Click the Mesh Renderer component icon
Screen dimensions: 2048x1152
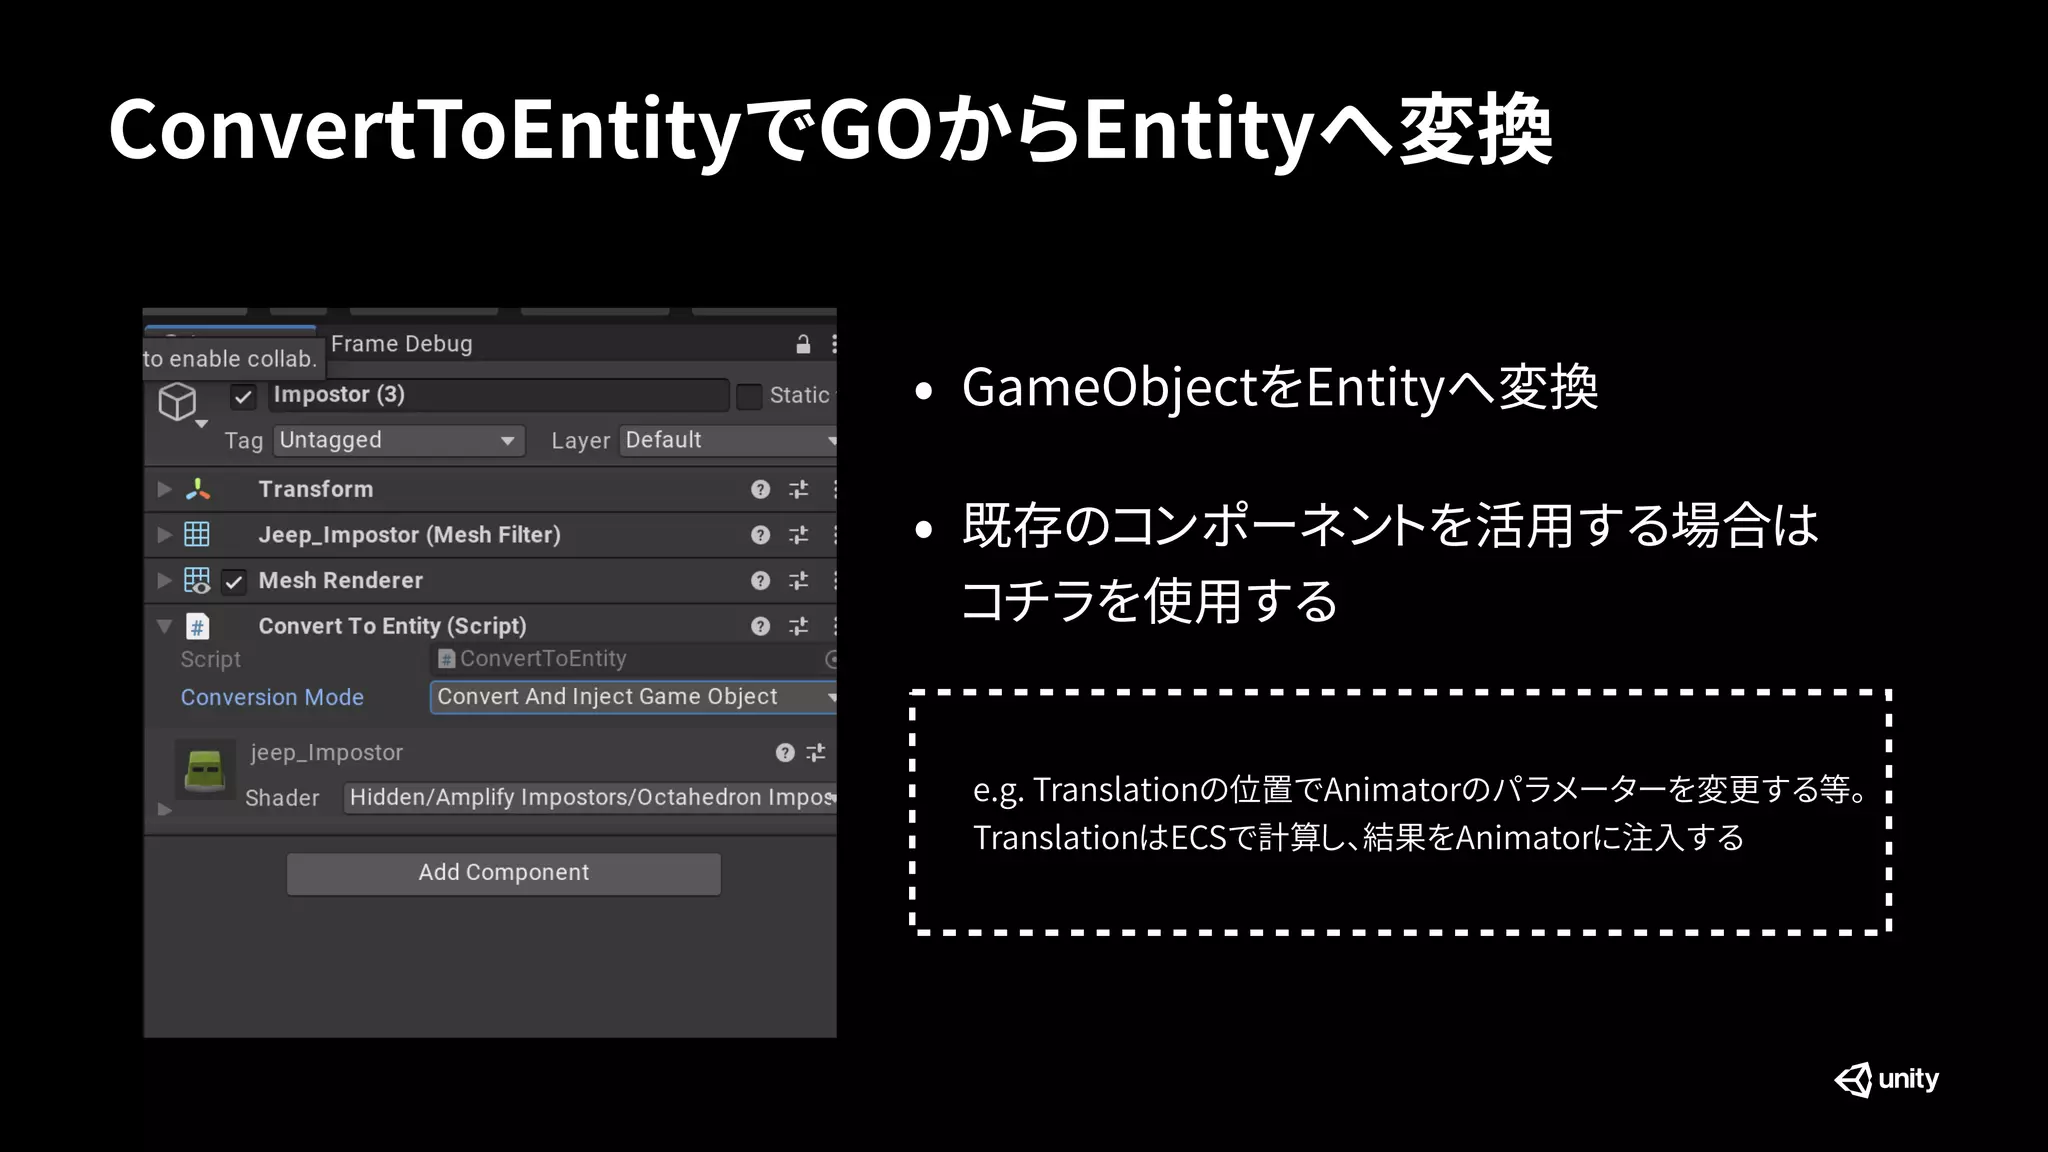pyautogui.click(x=197, y=580)
